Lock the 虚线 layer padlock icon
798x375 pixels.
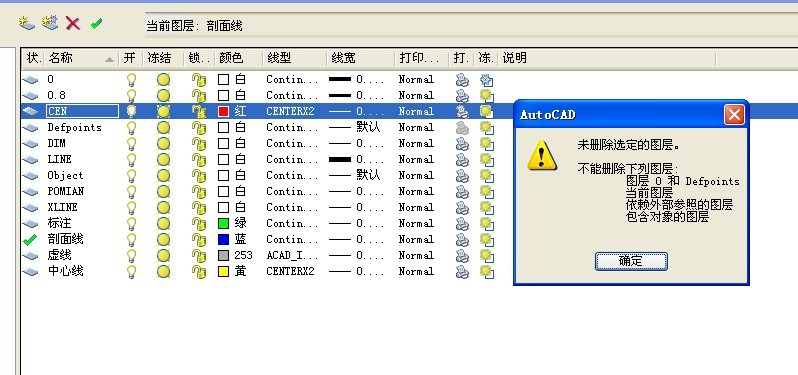(x=198, y=255)
